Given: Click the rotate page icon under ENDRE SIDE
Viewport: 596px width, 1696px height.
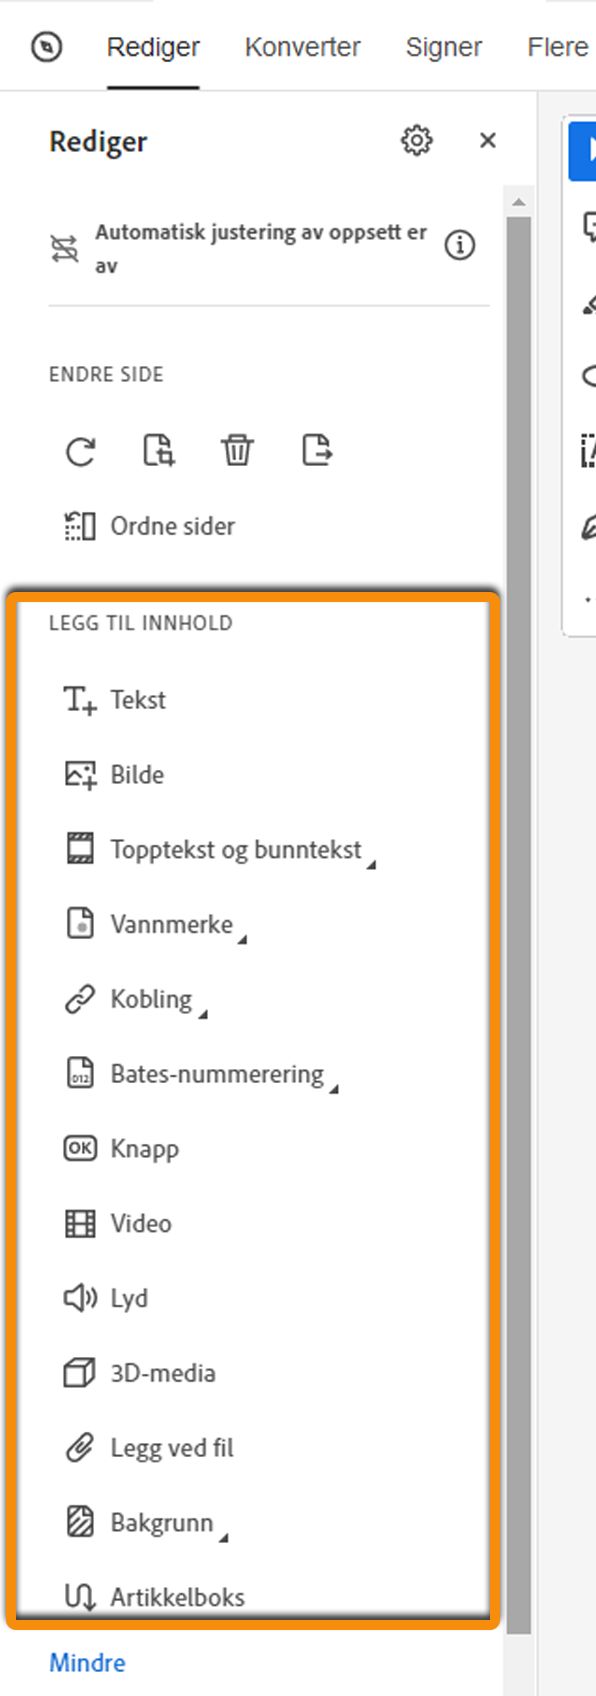Looking at the screenshot, I should 79,450.
